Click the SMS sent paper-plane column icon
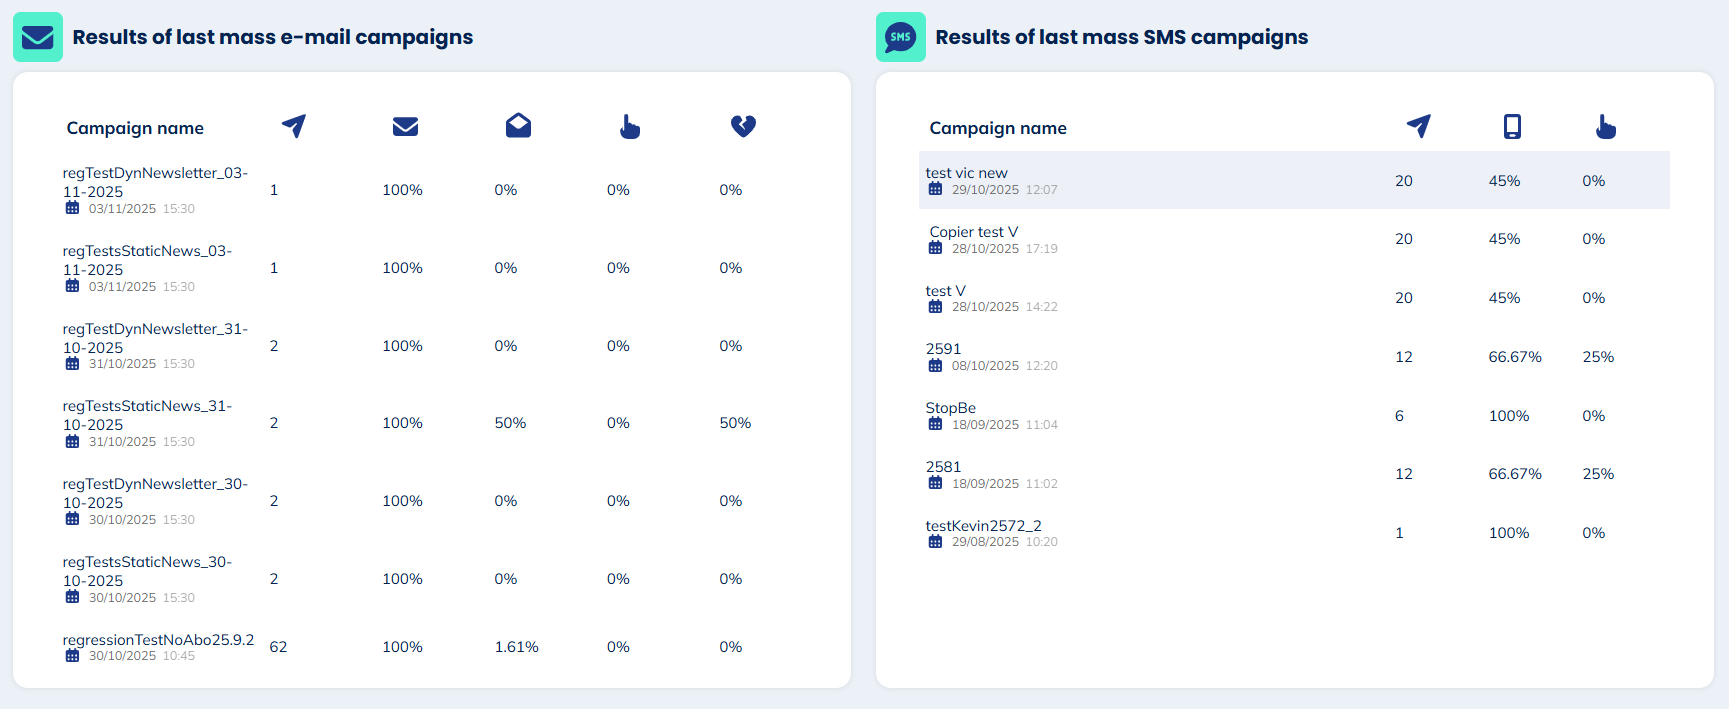Screen dimensions: 1729x709 coord(1418,126)
